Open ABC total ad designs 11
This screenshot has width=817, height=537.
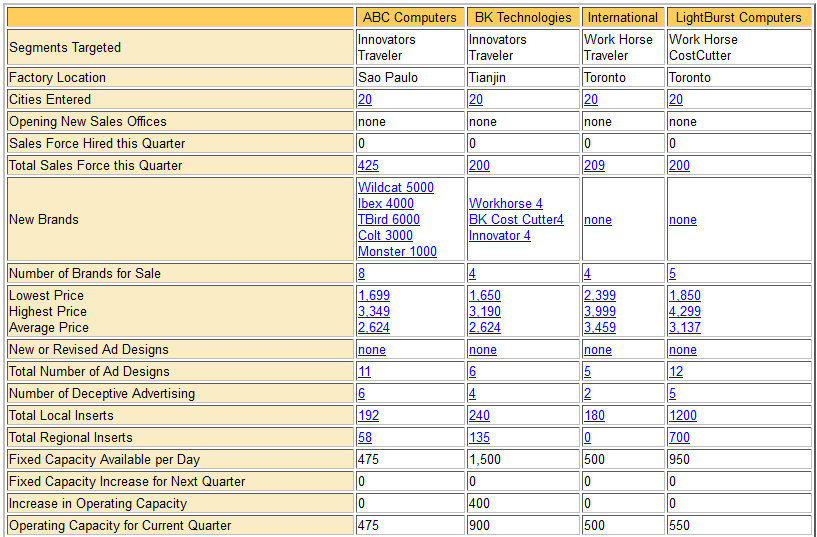[x=364, y=372]
